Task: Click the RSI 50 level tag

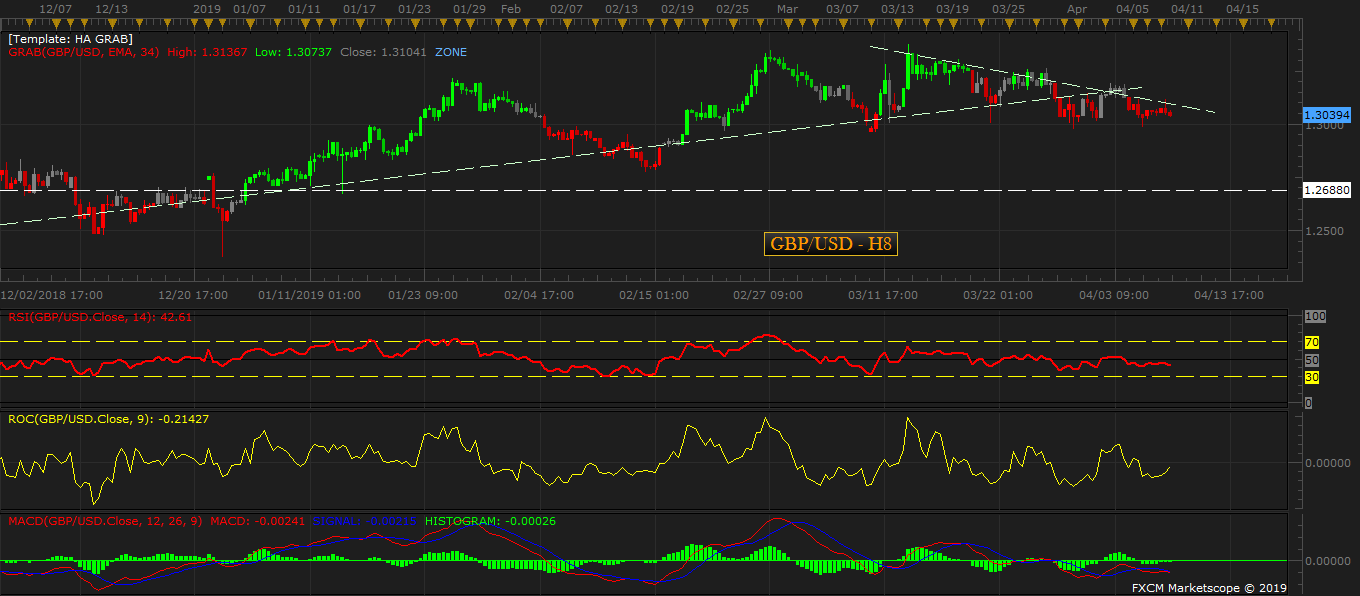Action: (x=1312, y=359)
